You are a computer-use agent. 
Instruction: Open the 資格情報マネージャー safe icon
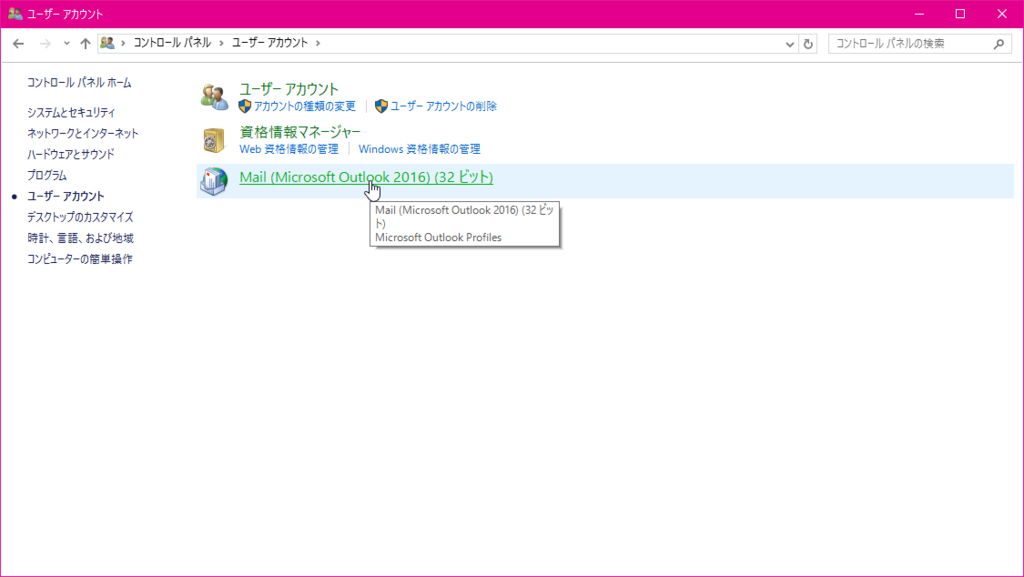coord(214,140)
